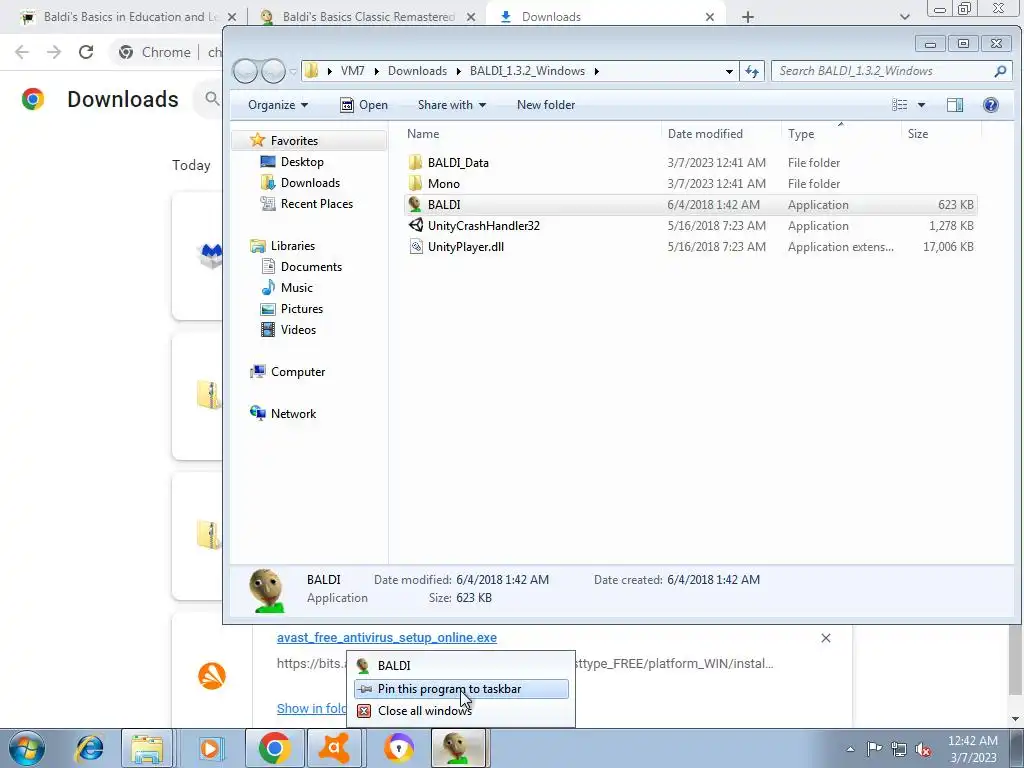Click the BALDI taskbar button

click(x=460, y=748)
